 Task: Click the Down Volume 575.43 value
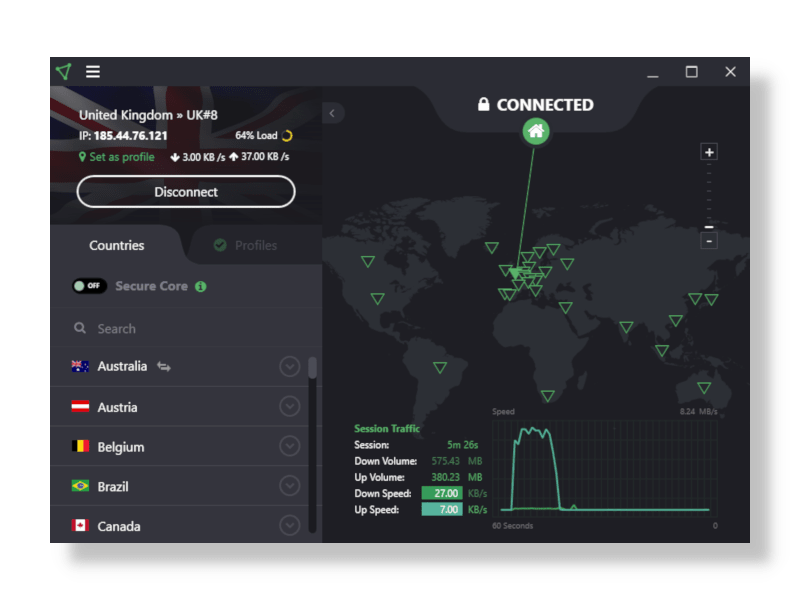point(445,461)
